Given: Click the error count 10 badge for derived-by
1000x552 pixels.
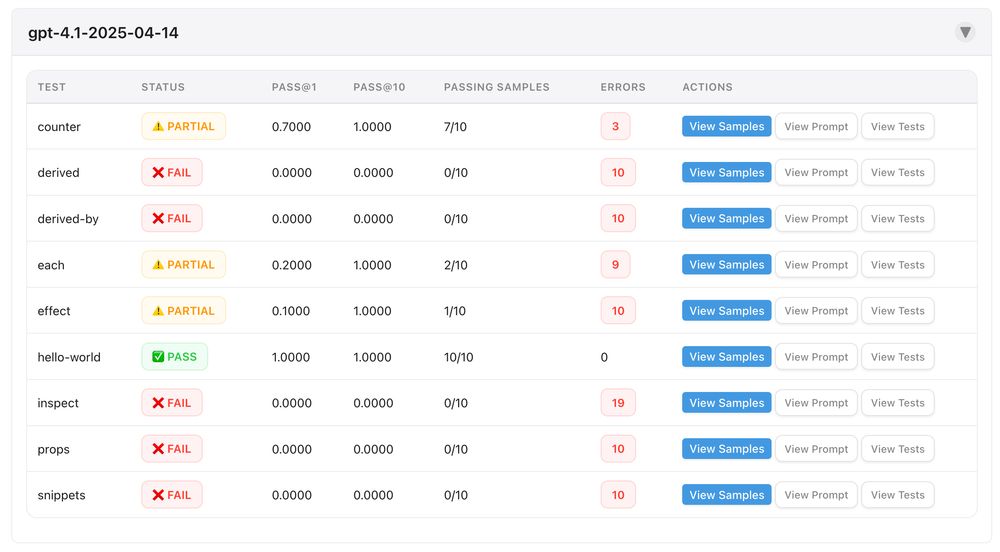Looking at the screenshot, I should pos(618,218).
